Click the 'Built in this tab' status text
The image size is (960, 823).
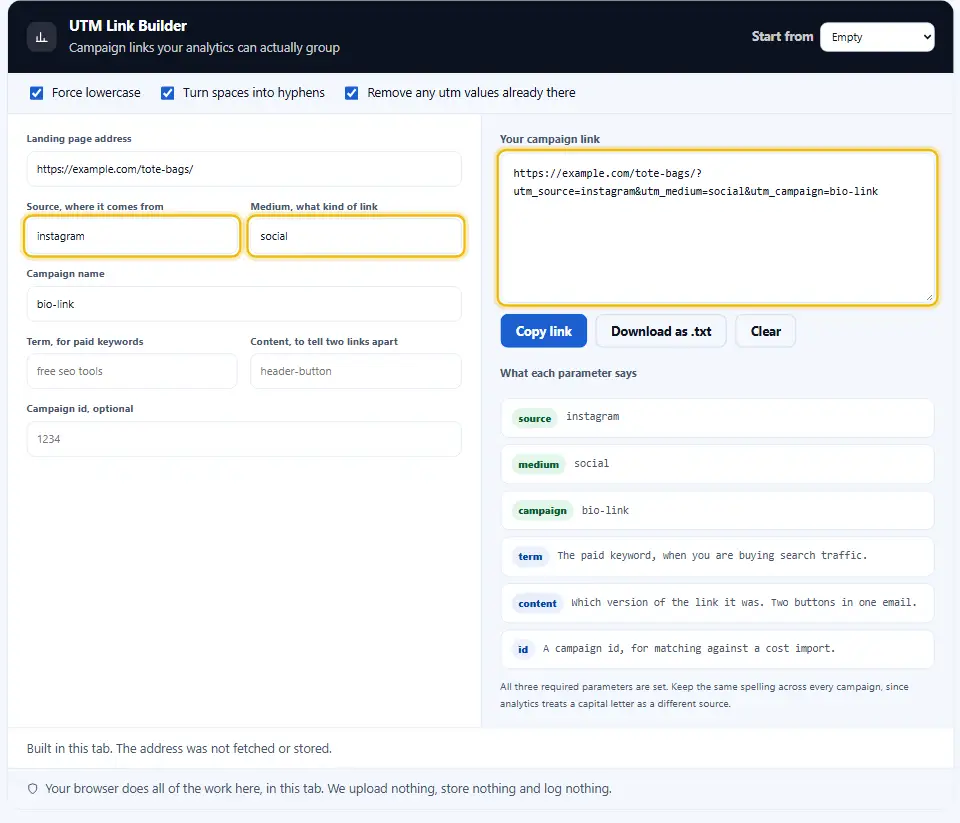179,748
